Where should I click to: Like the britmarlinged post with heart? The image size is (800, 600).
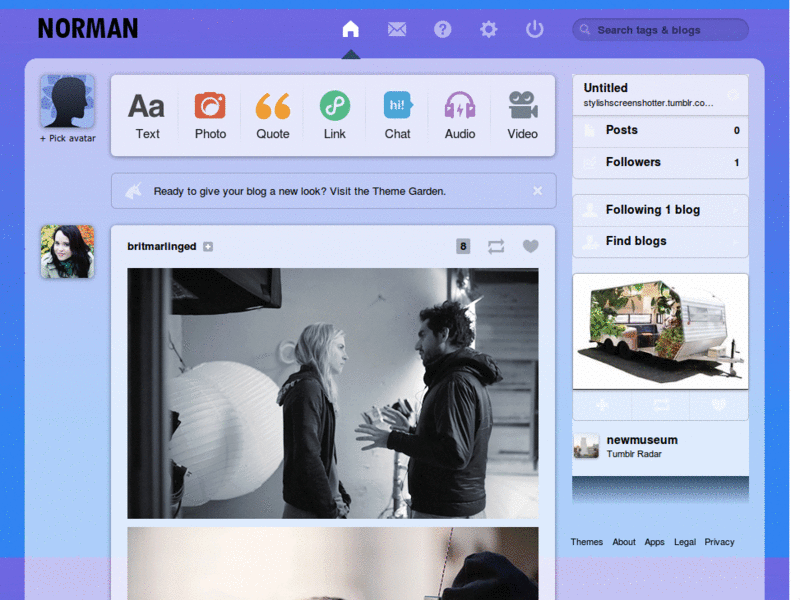pos(531,246)
